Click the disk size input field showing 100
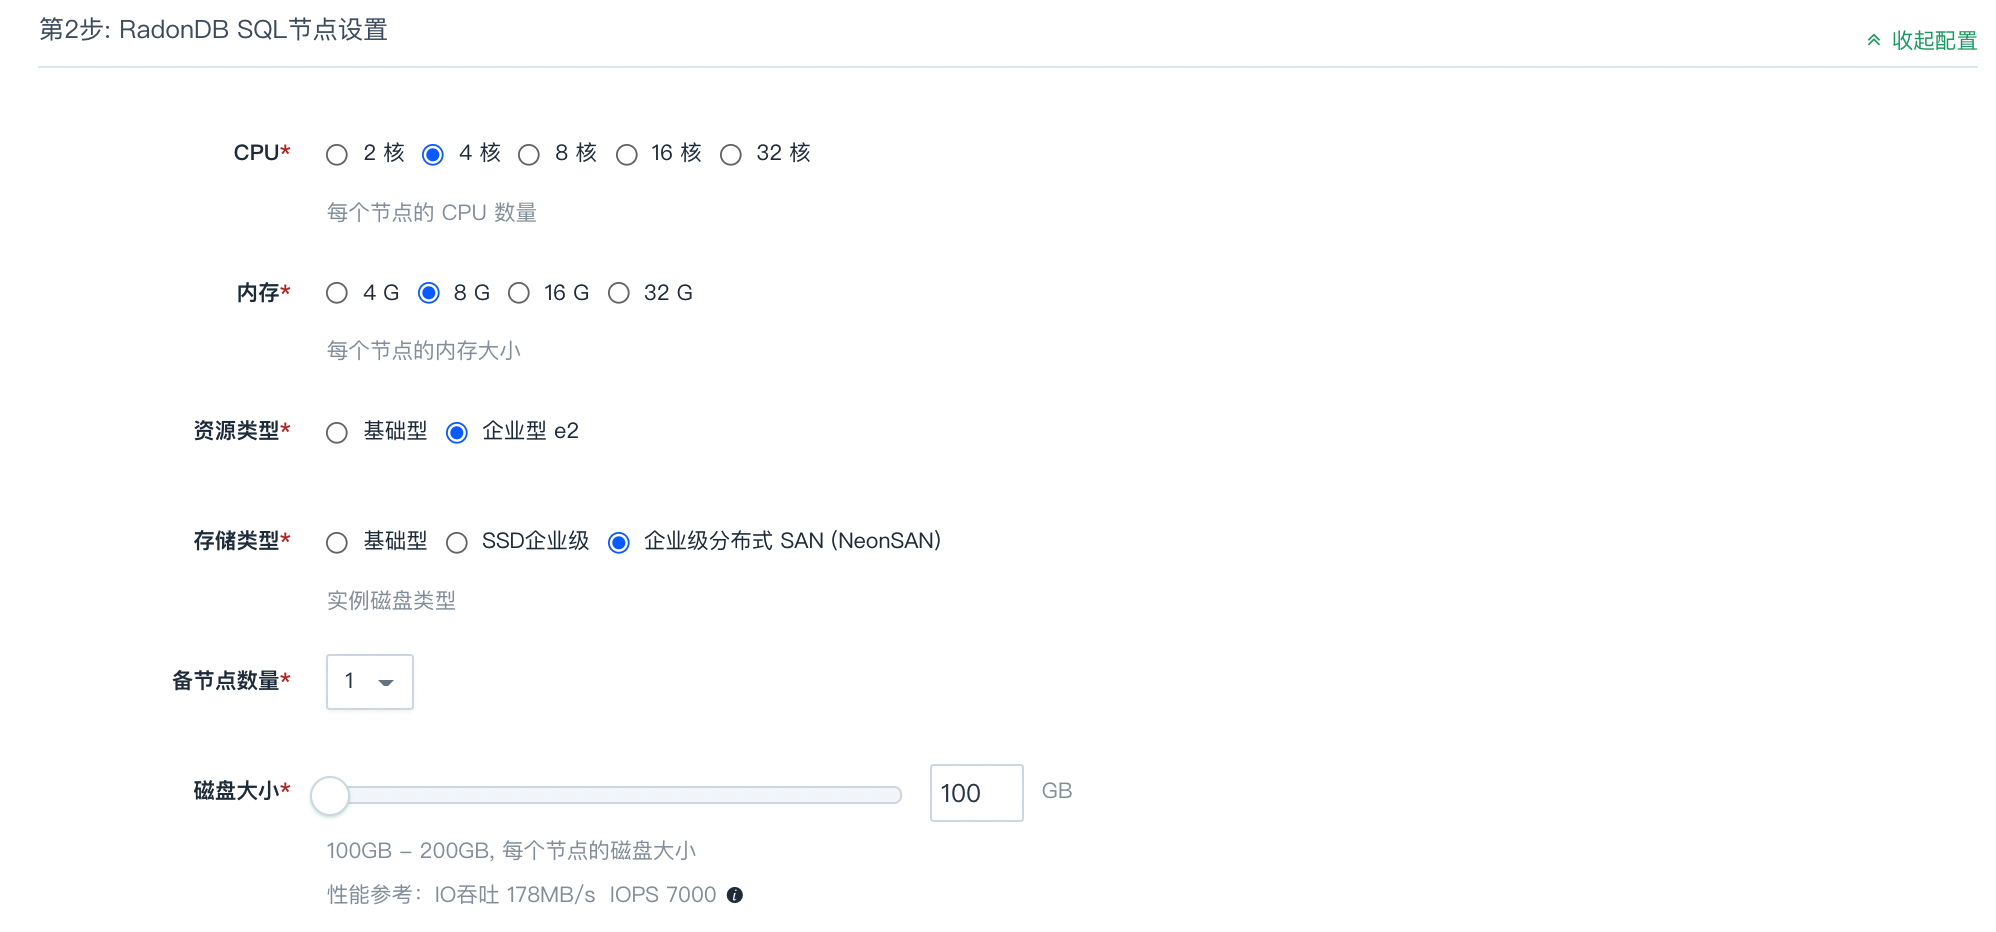Image resolution: width=1996 pixels, height=932 pixels. pyautogui.click(x=976, y=793)
